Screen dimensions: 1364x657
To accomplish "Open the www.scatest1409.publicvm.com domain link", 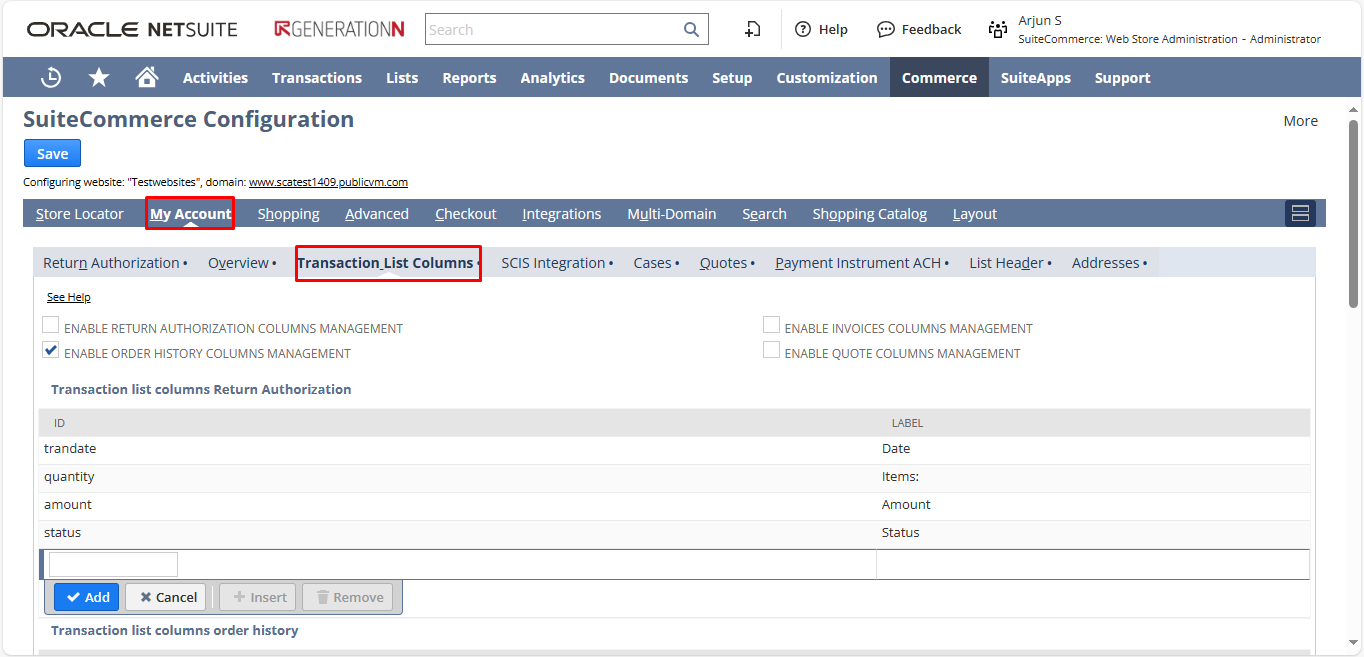I will point(328,182).
